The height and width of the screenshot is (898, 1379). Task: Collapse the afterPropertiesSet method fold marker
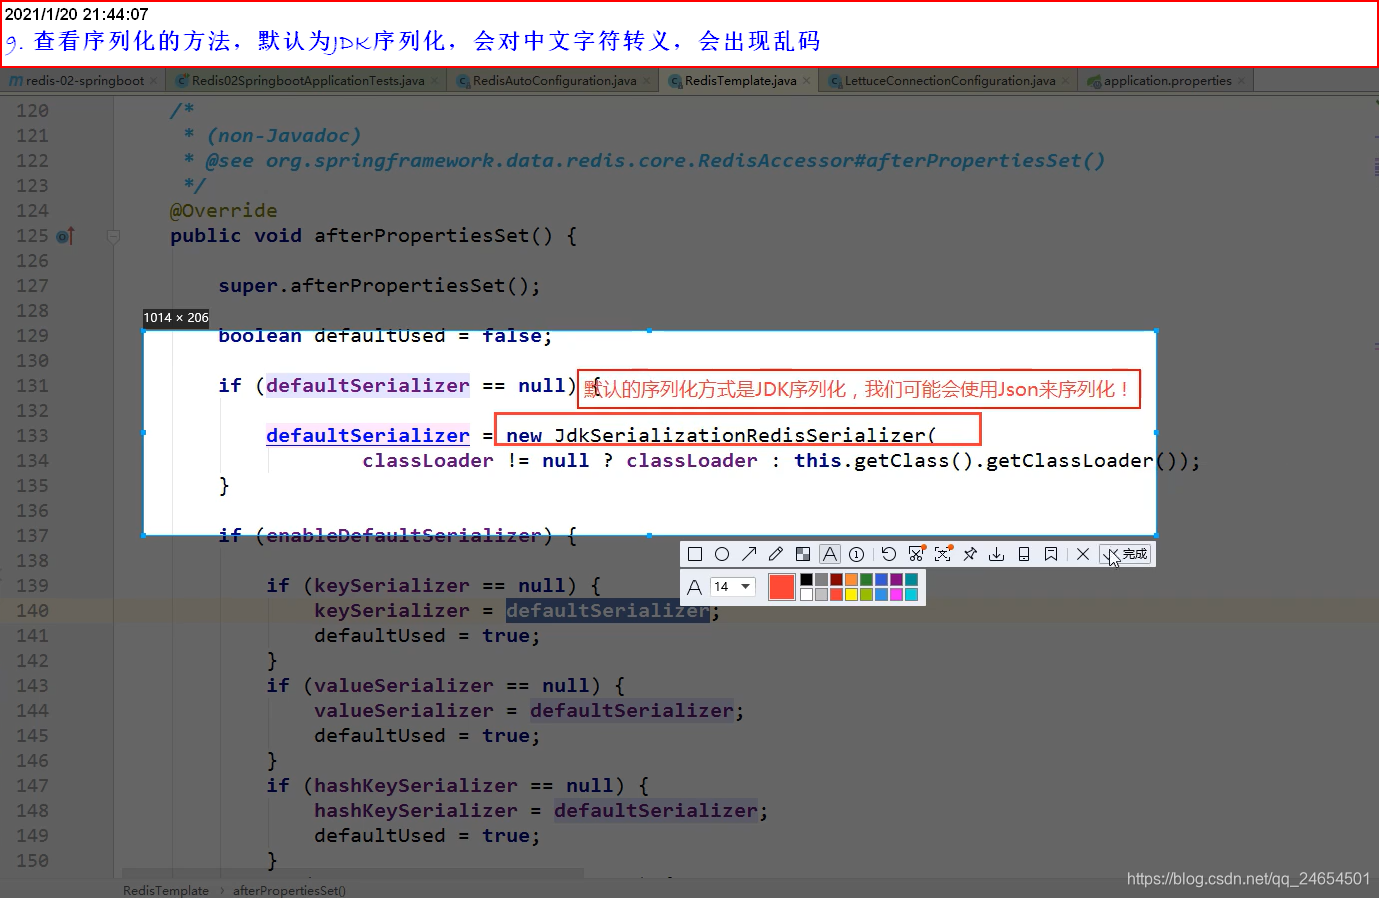(114, 237)
